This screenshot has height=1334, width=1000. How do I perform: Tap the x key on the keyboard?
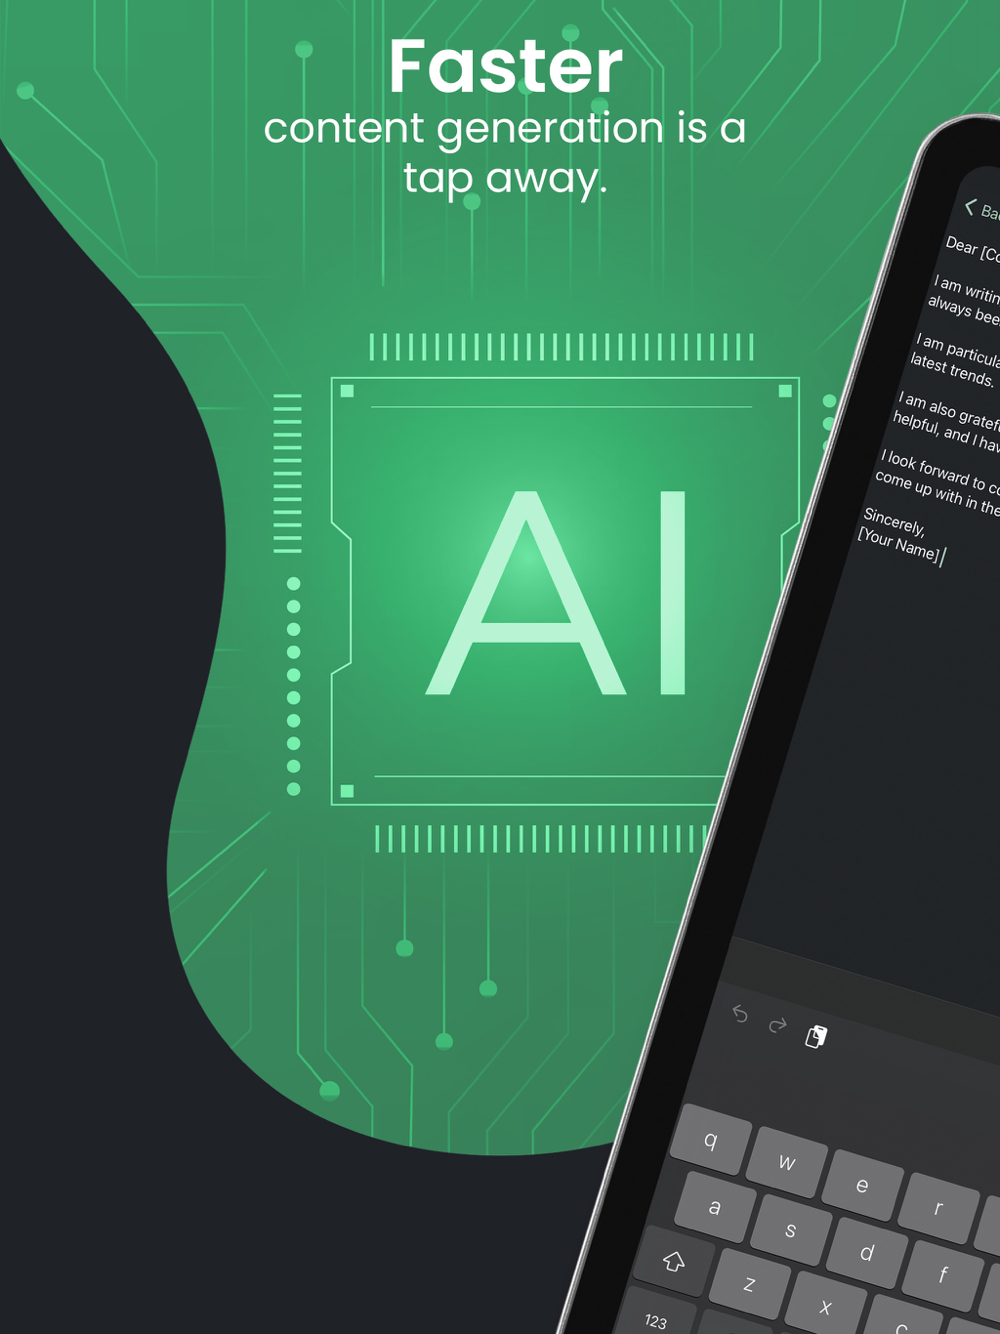coord(825,1306)
